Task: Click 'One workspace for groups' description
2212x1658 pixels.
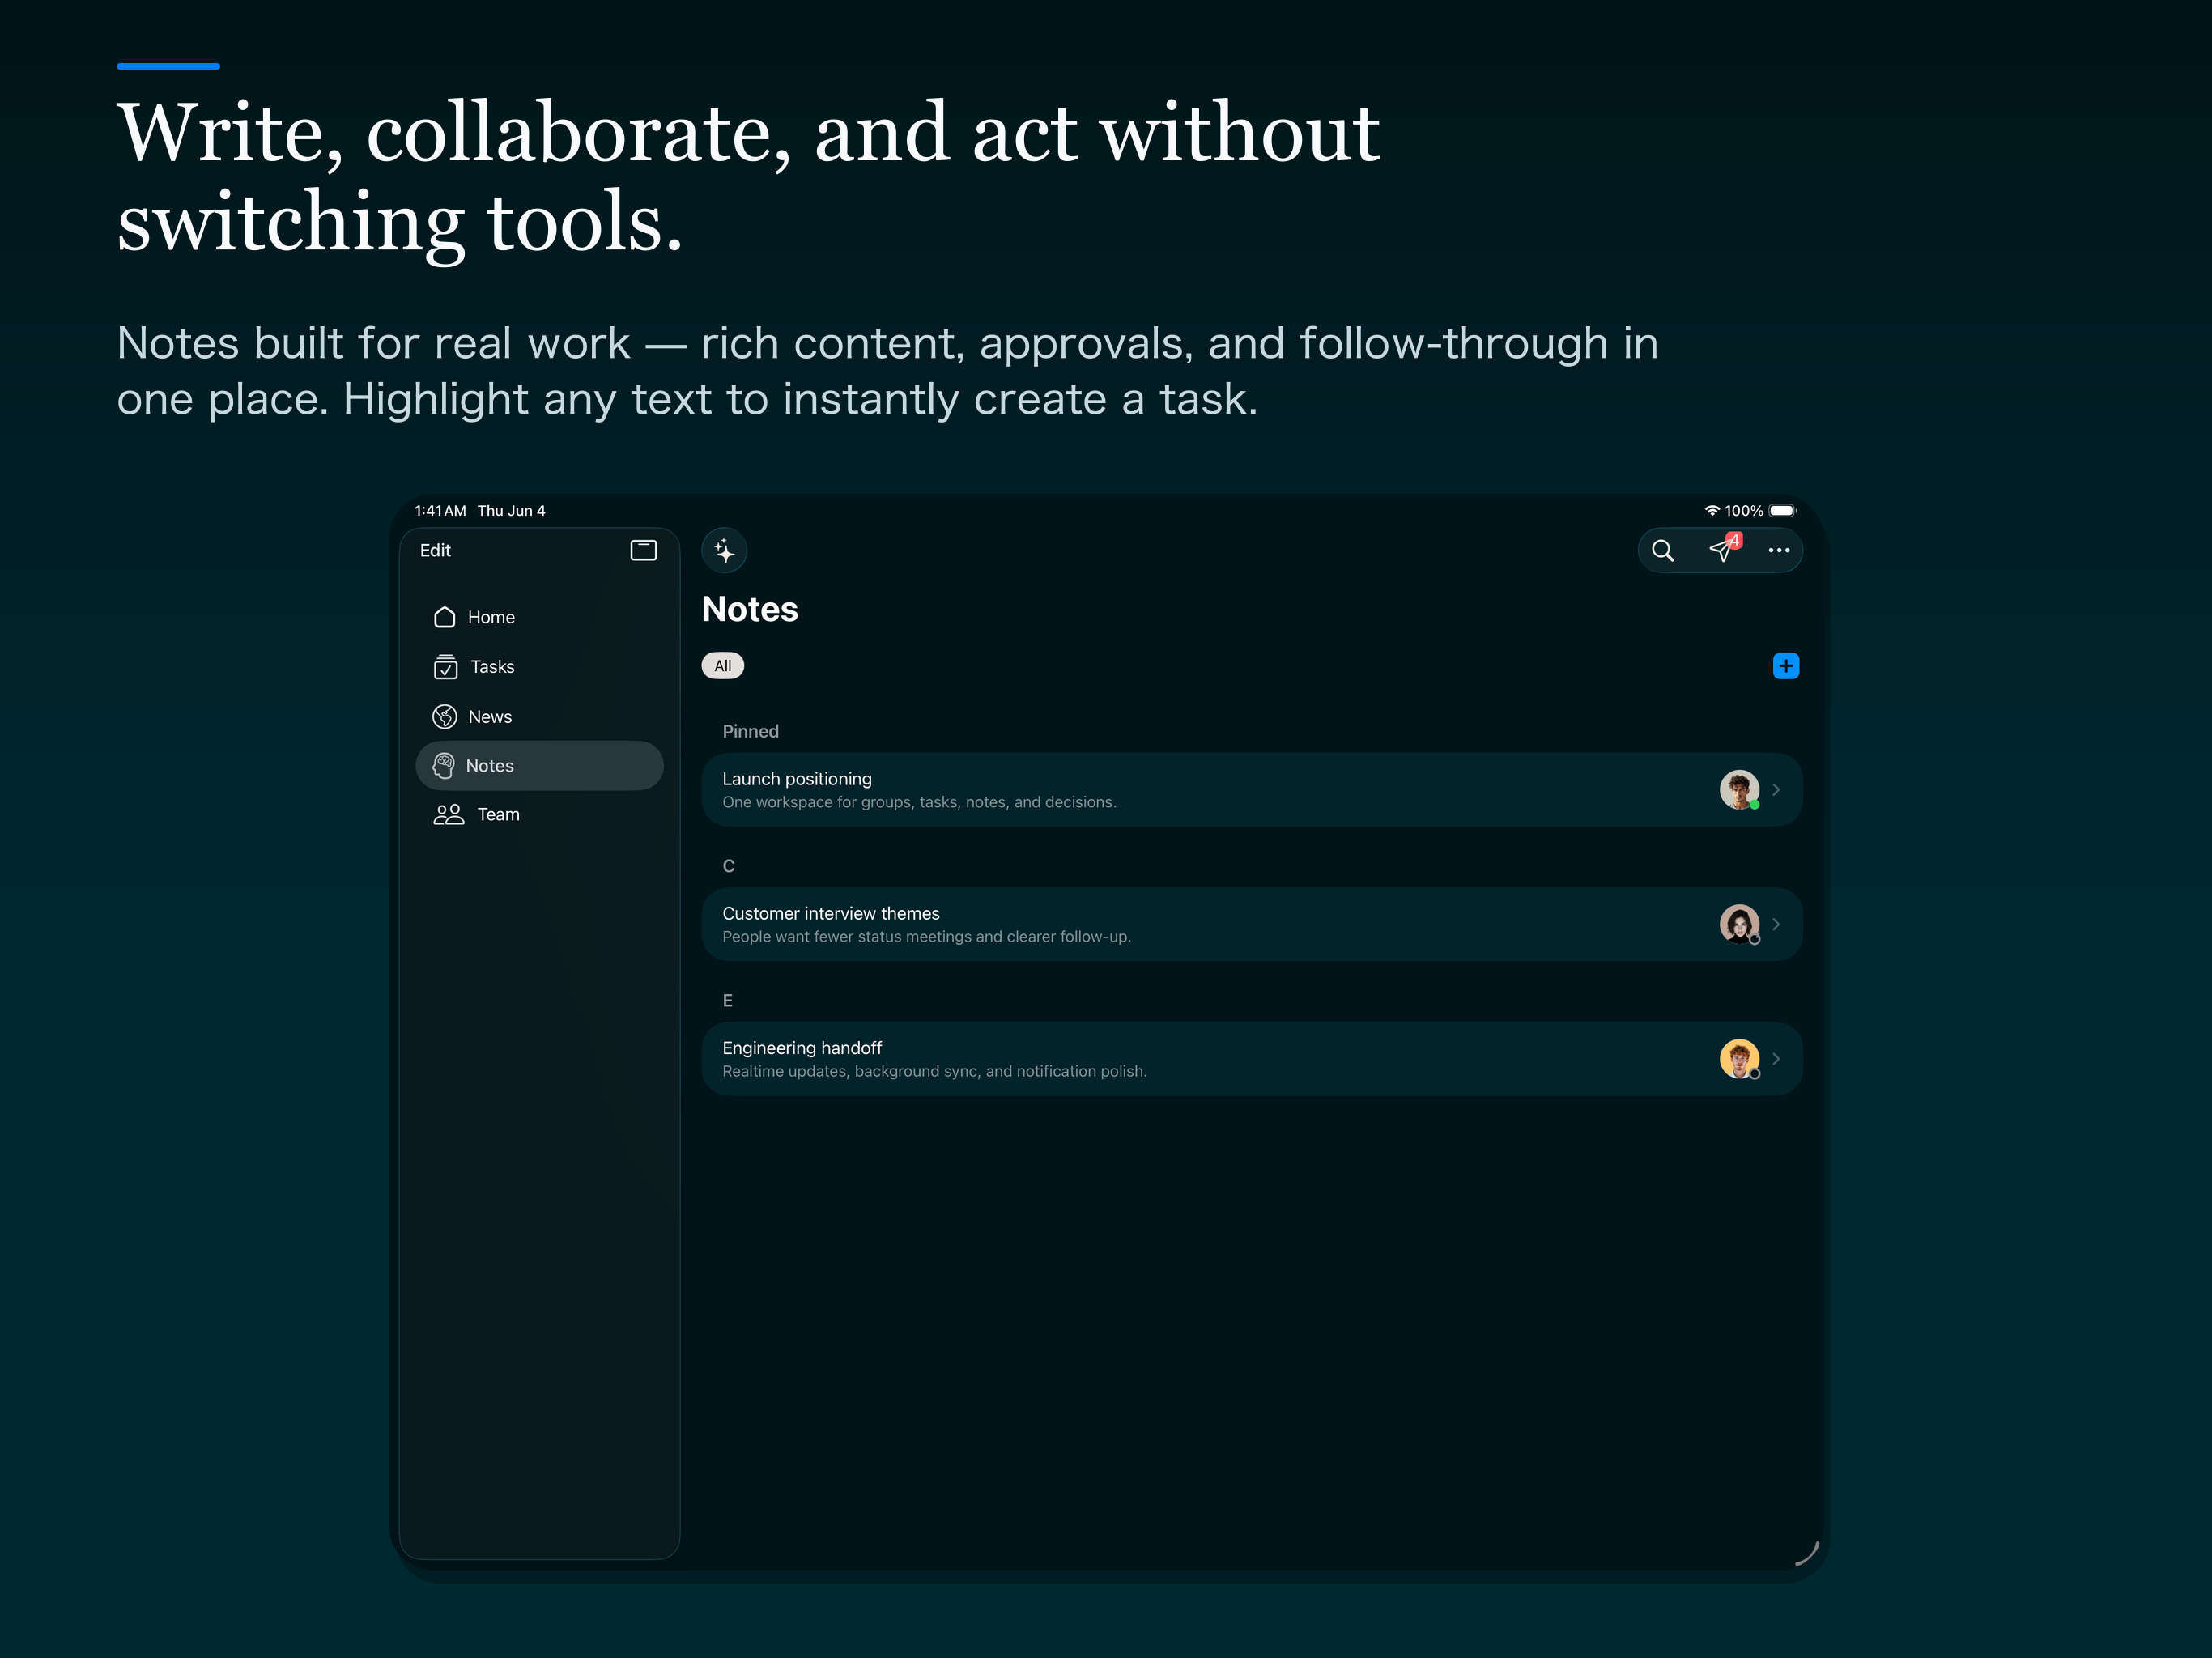Action: pyautogui.click(x=919, y=802)
